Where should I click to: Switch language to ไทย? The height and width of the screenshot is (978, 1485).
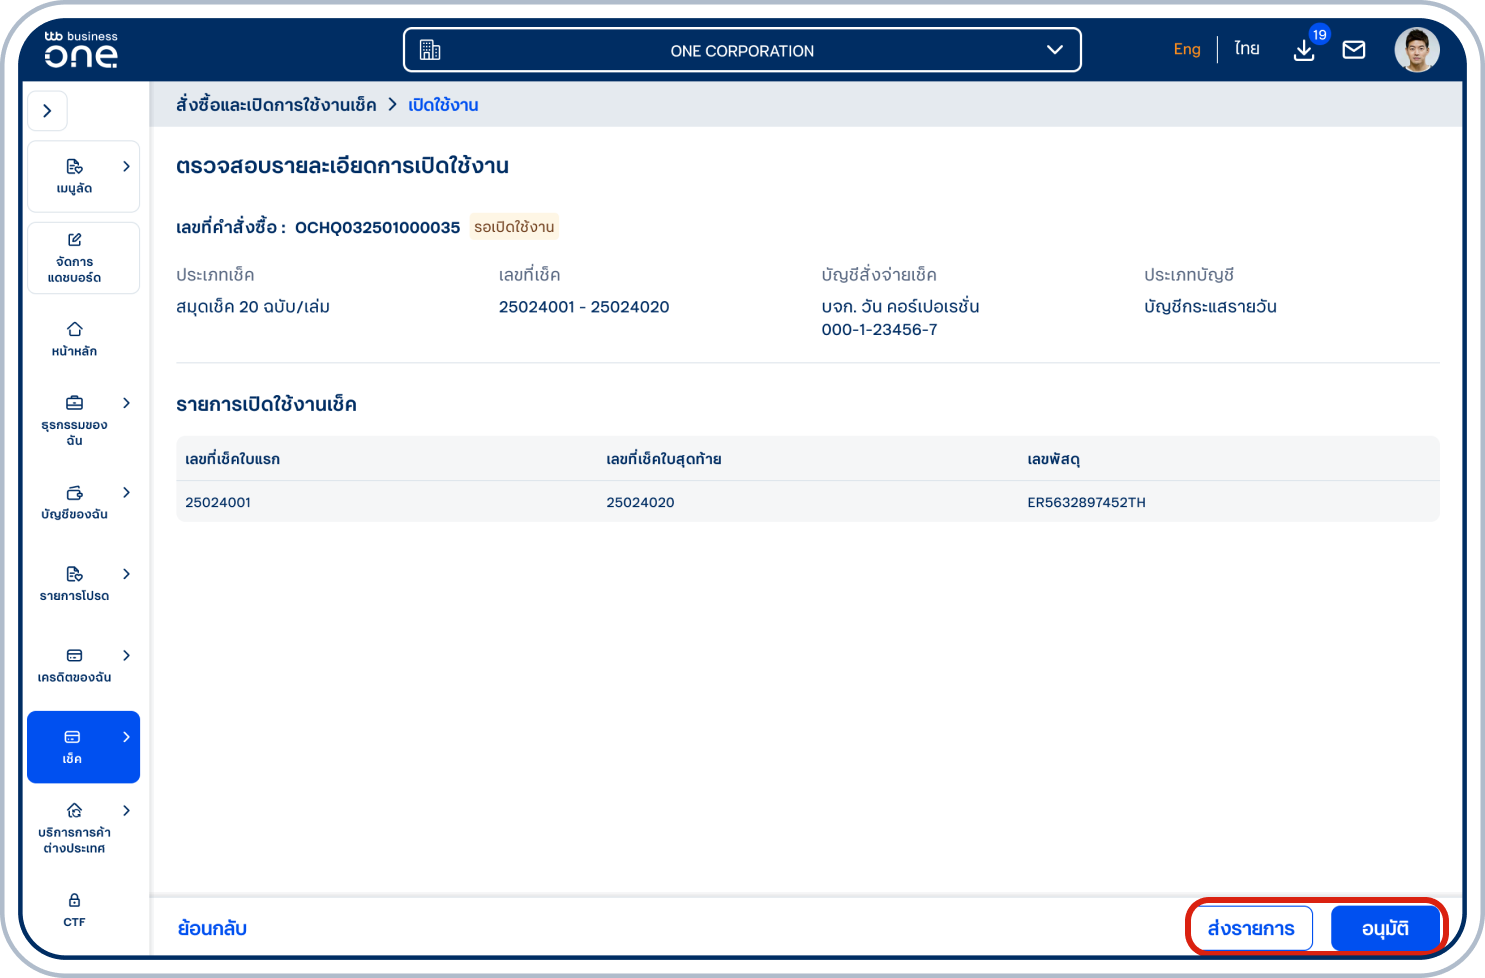(x=1246, y=49)
